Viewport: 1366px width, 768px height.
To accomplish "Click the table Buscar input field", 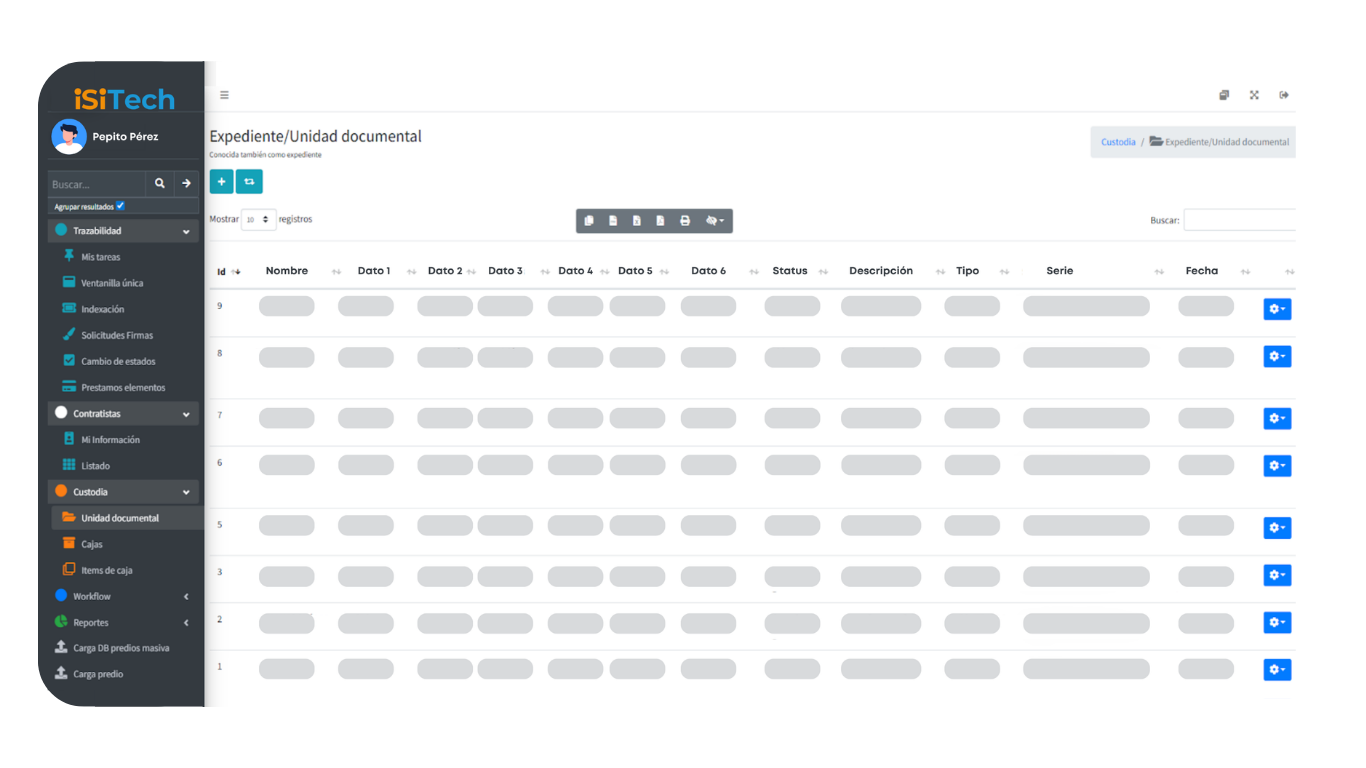I will 1240,220.
